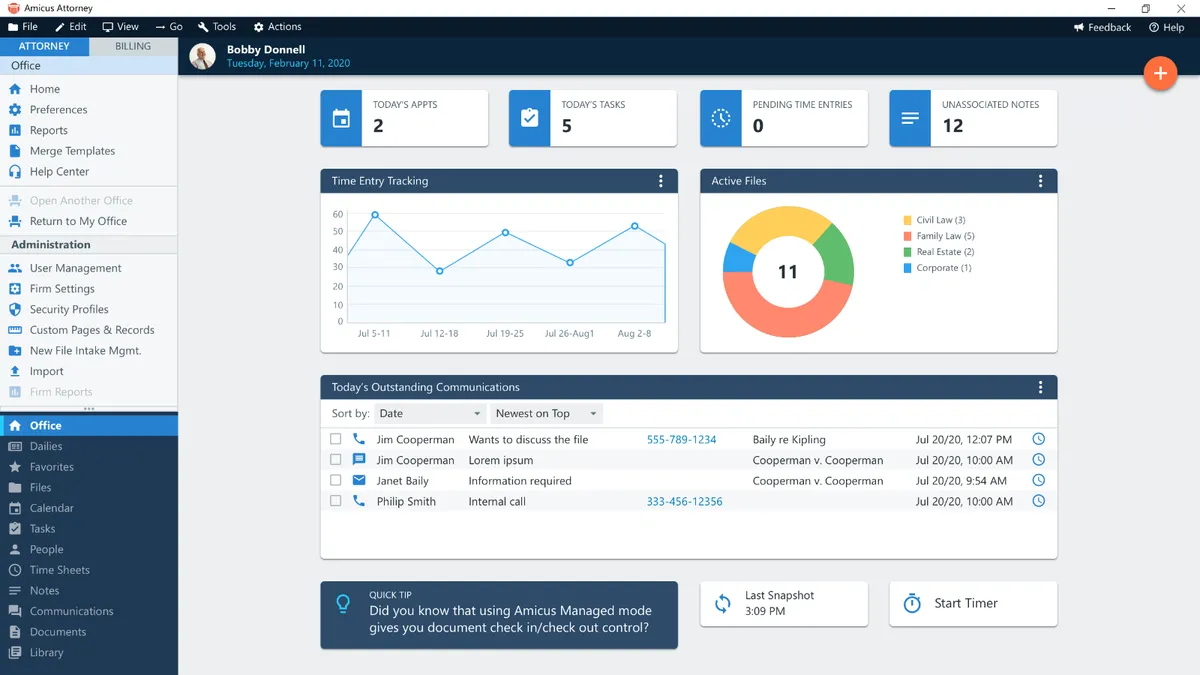Open Today's Appts calendar icon tile
The height and width of the screenshot is (675, 1200).
pos(342,118)
